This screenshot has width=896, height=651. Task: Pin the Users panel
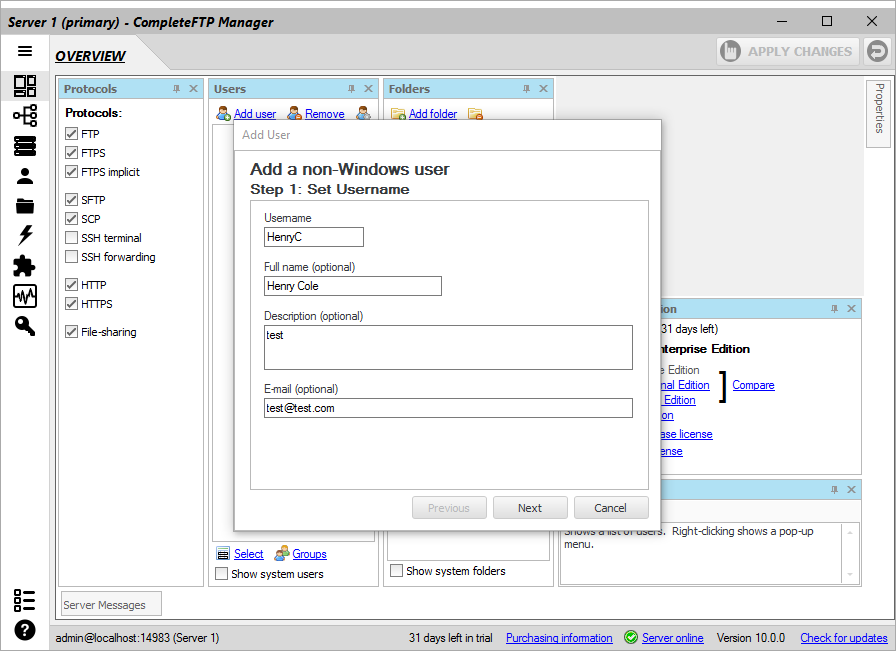pos(351,89)
